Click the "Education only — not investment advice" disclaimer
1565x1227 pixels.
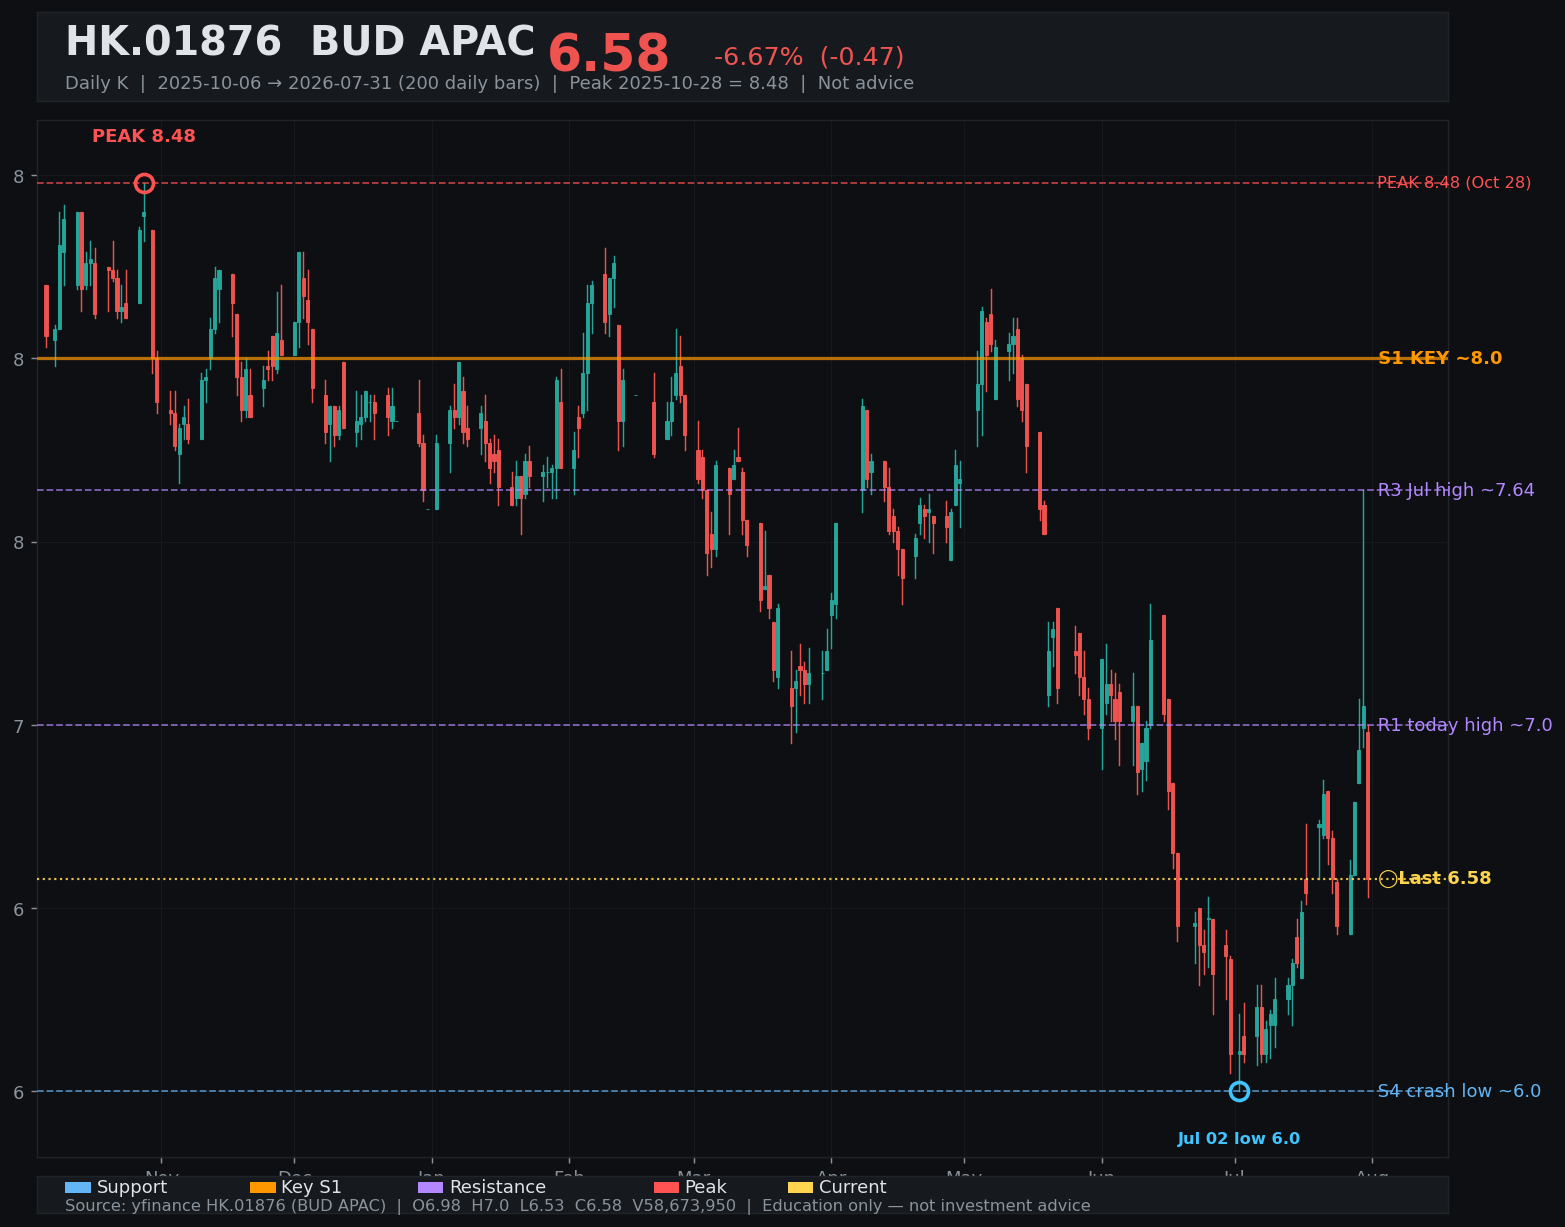click(x=926, y=1206)
